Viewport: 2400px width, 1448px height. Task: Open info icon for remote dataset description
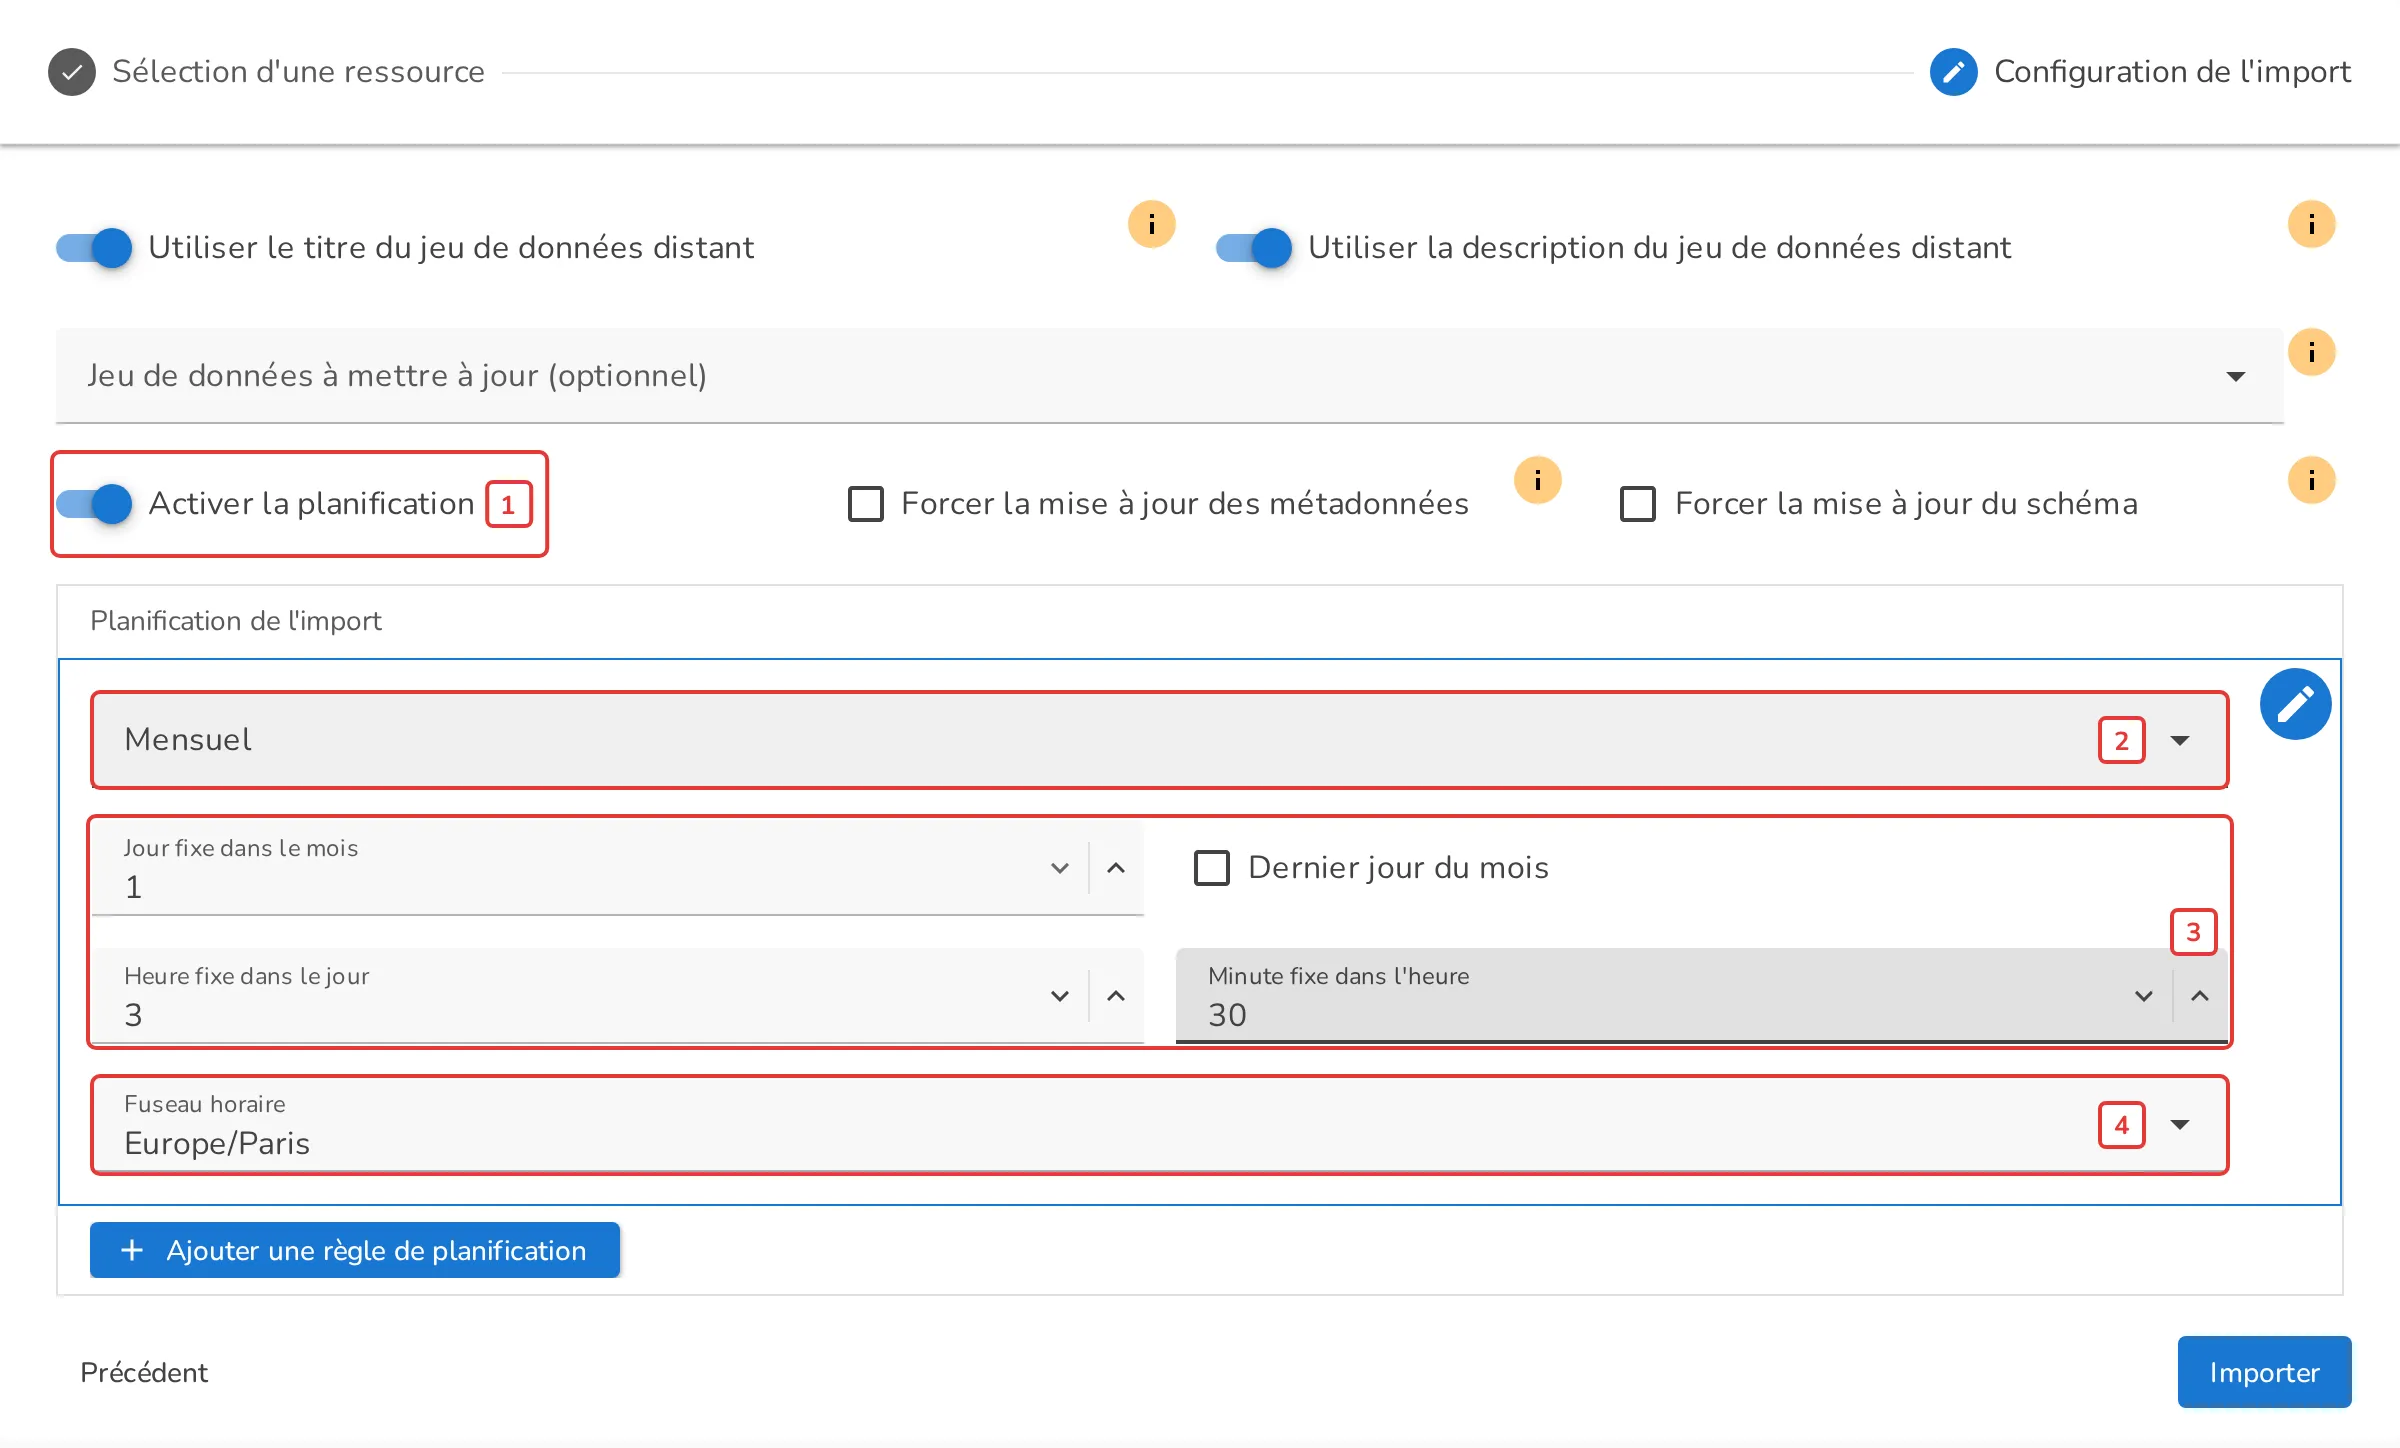click(2311, 224)
